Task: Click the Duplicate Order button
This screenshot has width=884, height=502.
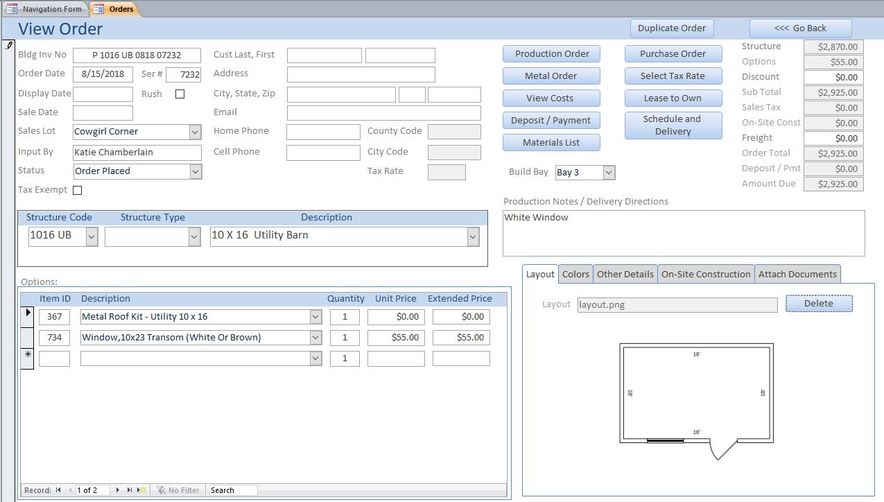Action: [x=671, y=28]
